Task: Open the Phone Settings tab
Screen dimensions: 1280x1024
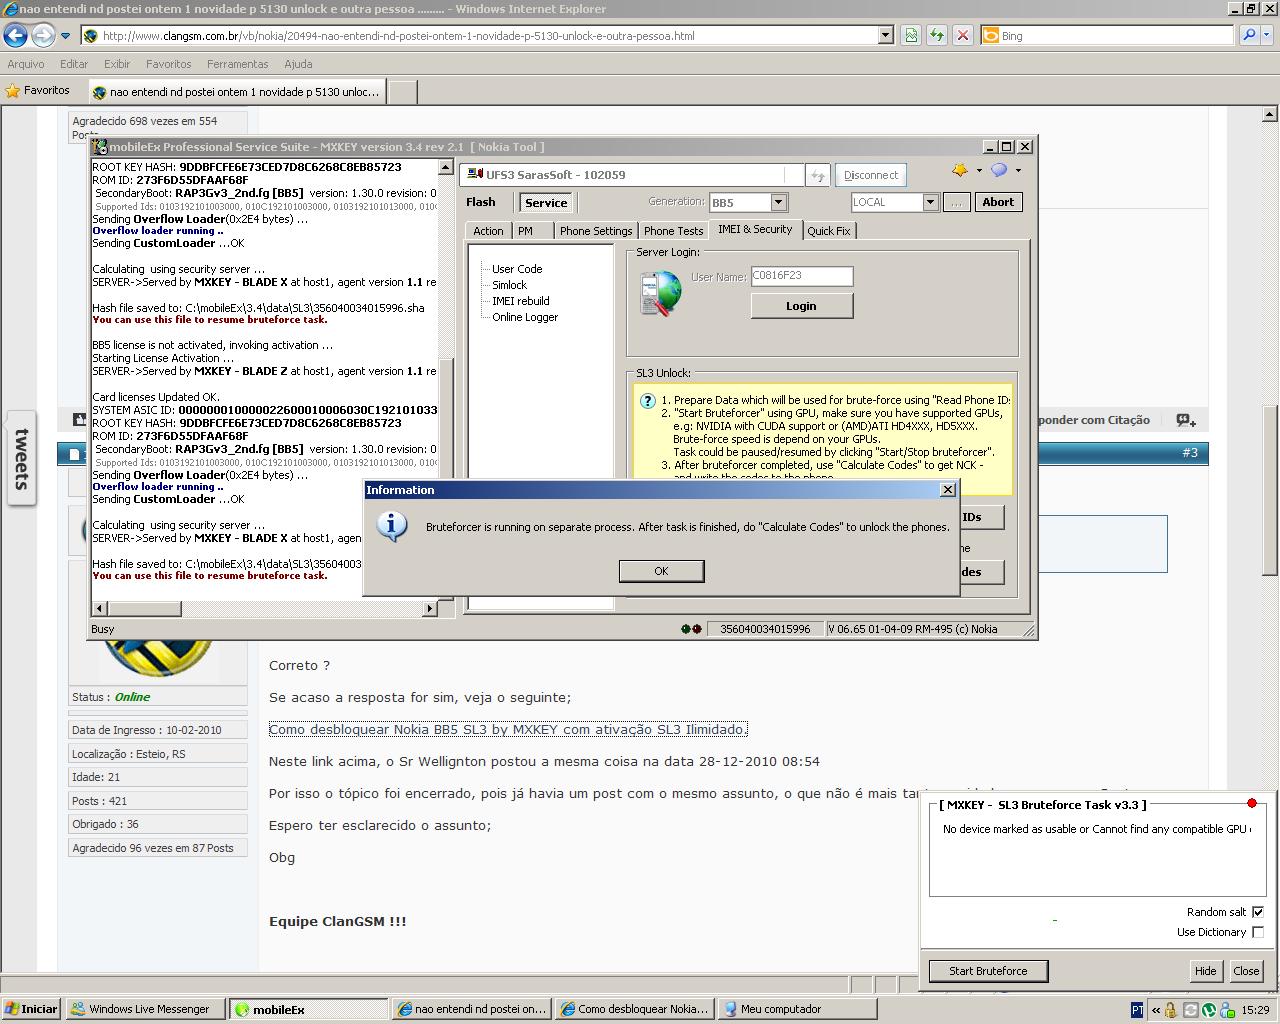Action: point(596,231)
